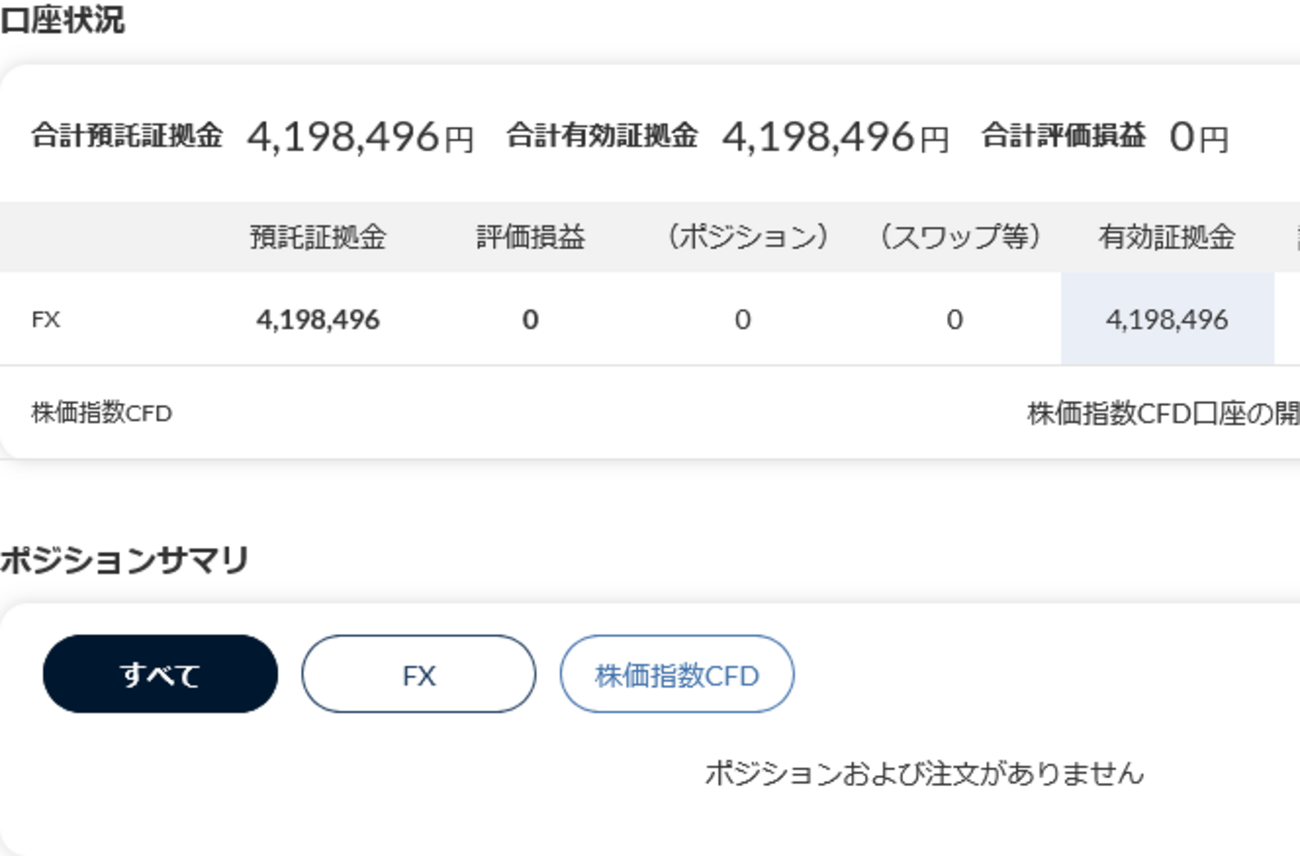Click the FX row label in account table
1300x856 pixels.
click(46, 320)
